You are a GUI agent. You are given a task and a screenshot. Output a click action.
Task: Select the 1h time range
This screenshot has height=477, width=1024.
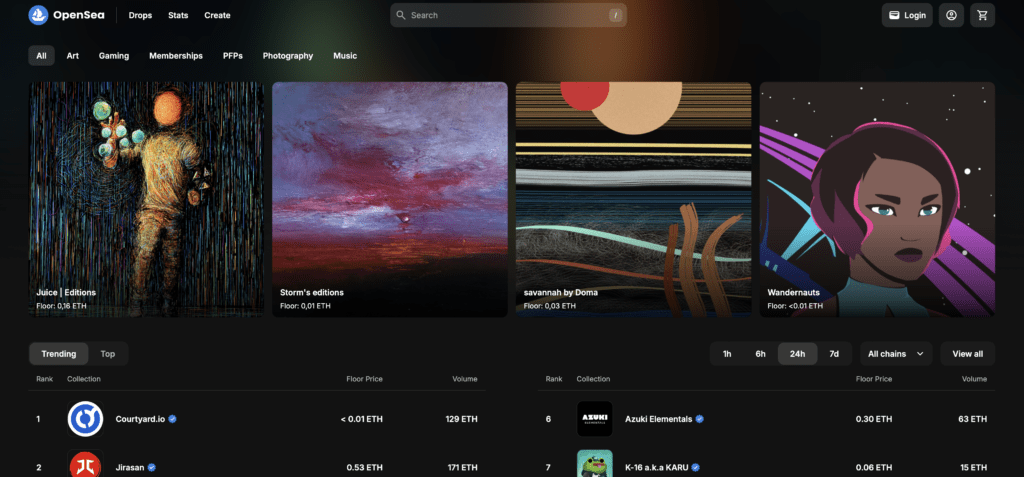[x=727, y=354]
